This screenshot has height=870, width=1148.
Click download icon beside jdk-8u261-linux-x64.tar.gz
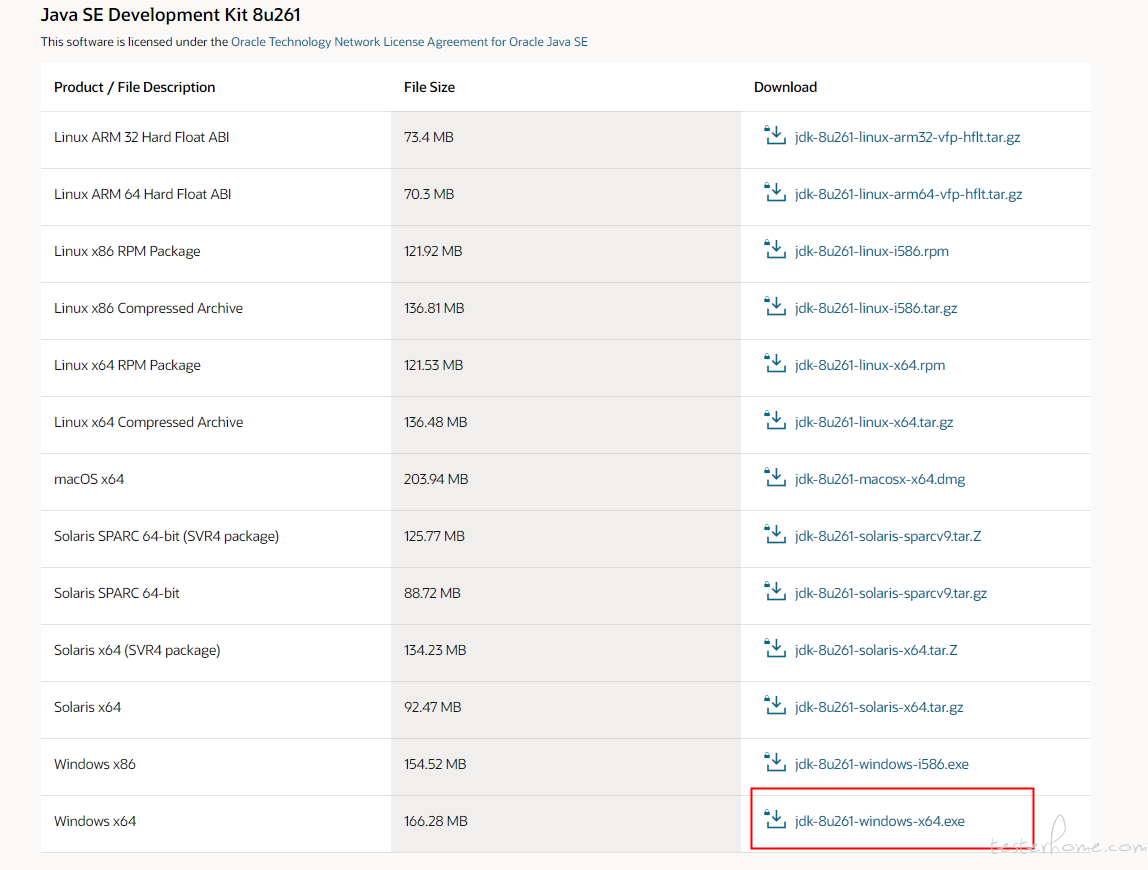coord(775,421)
